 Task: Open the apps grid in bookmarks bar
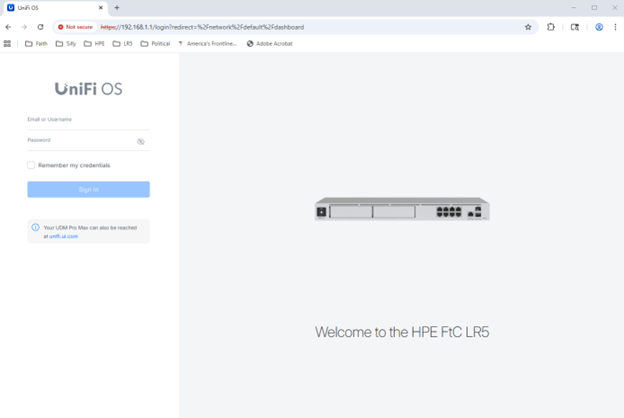7,44
